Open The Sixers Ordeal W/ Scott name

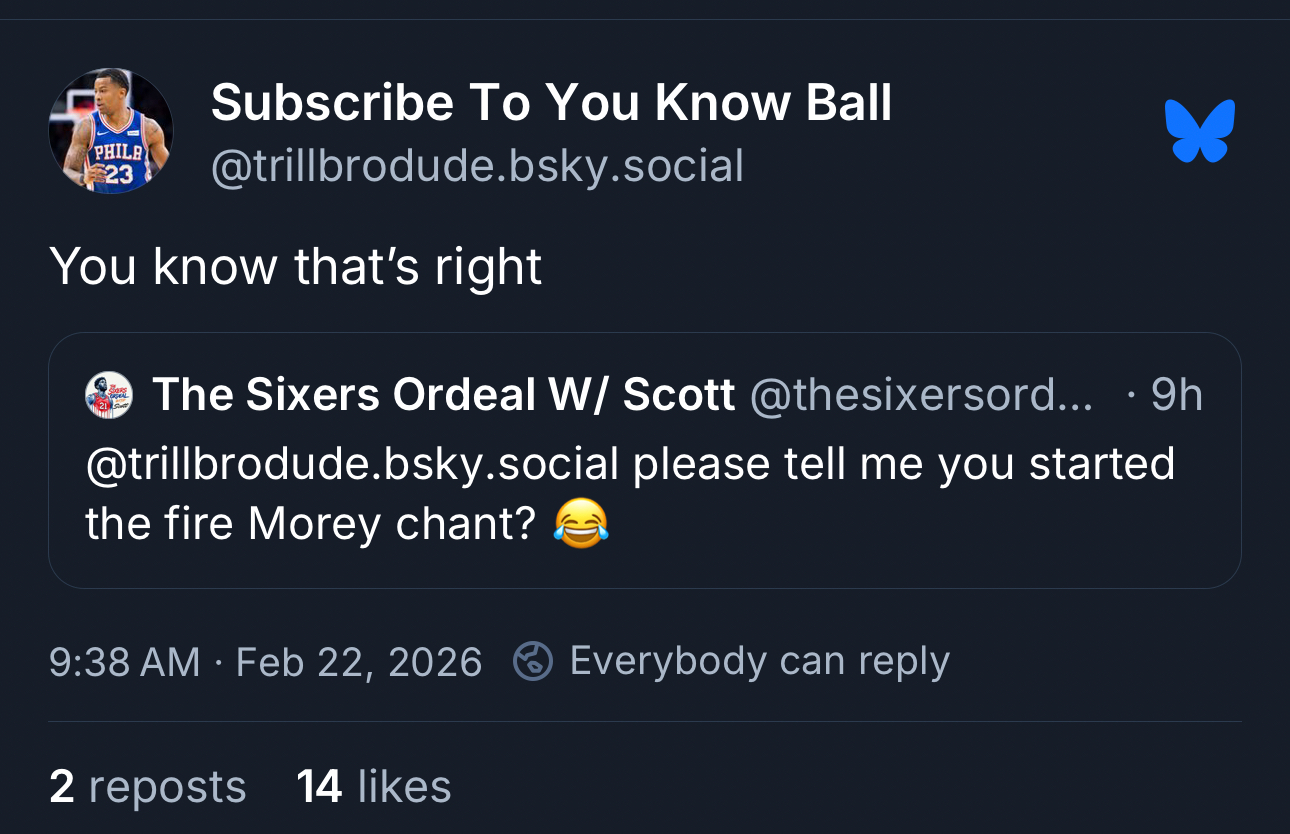(443, 395)
